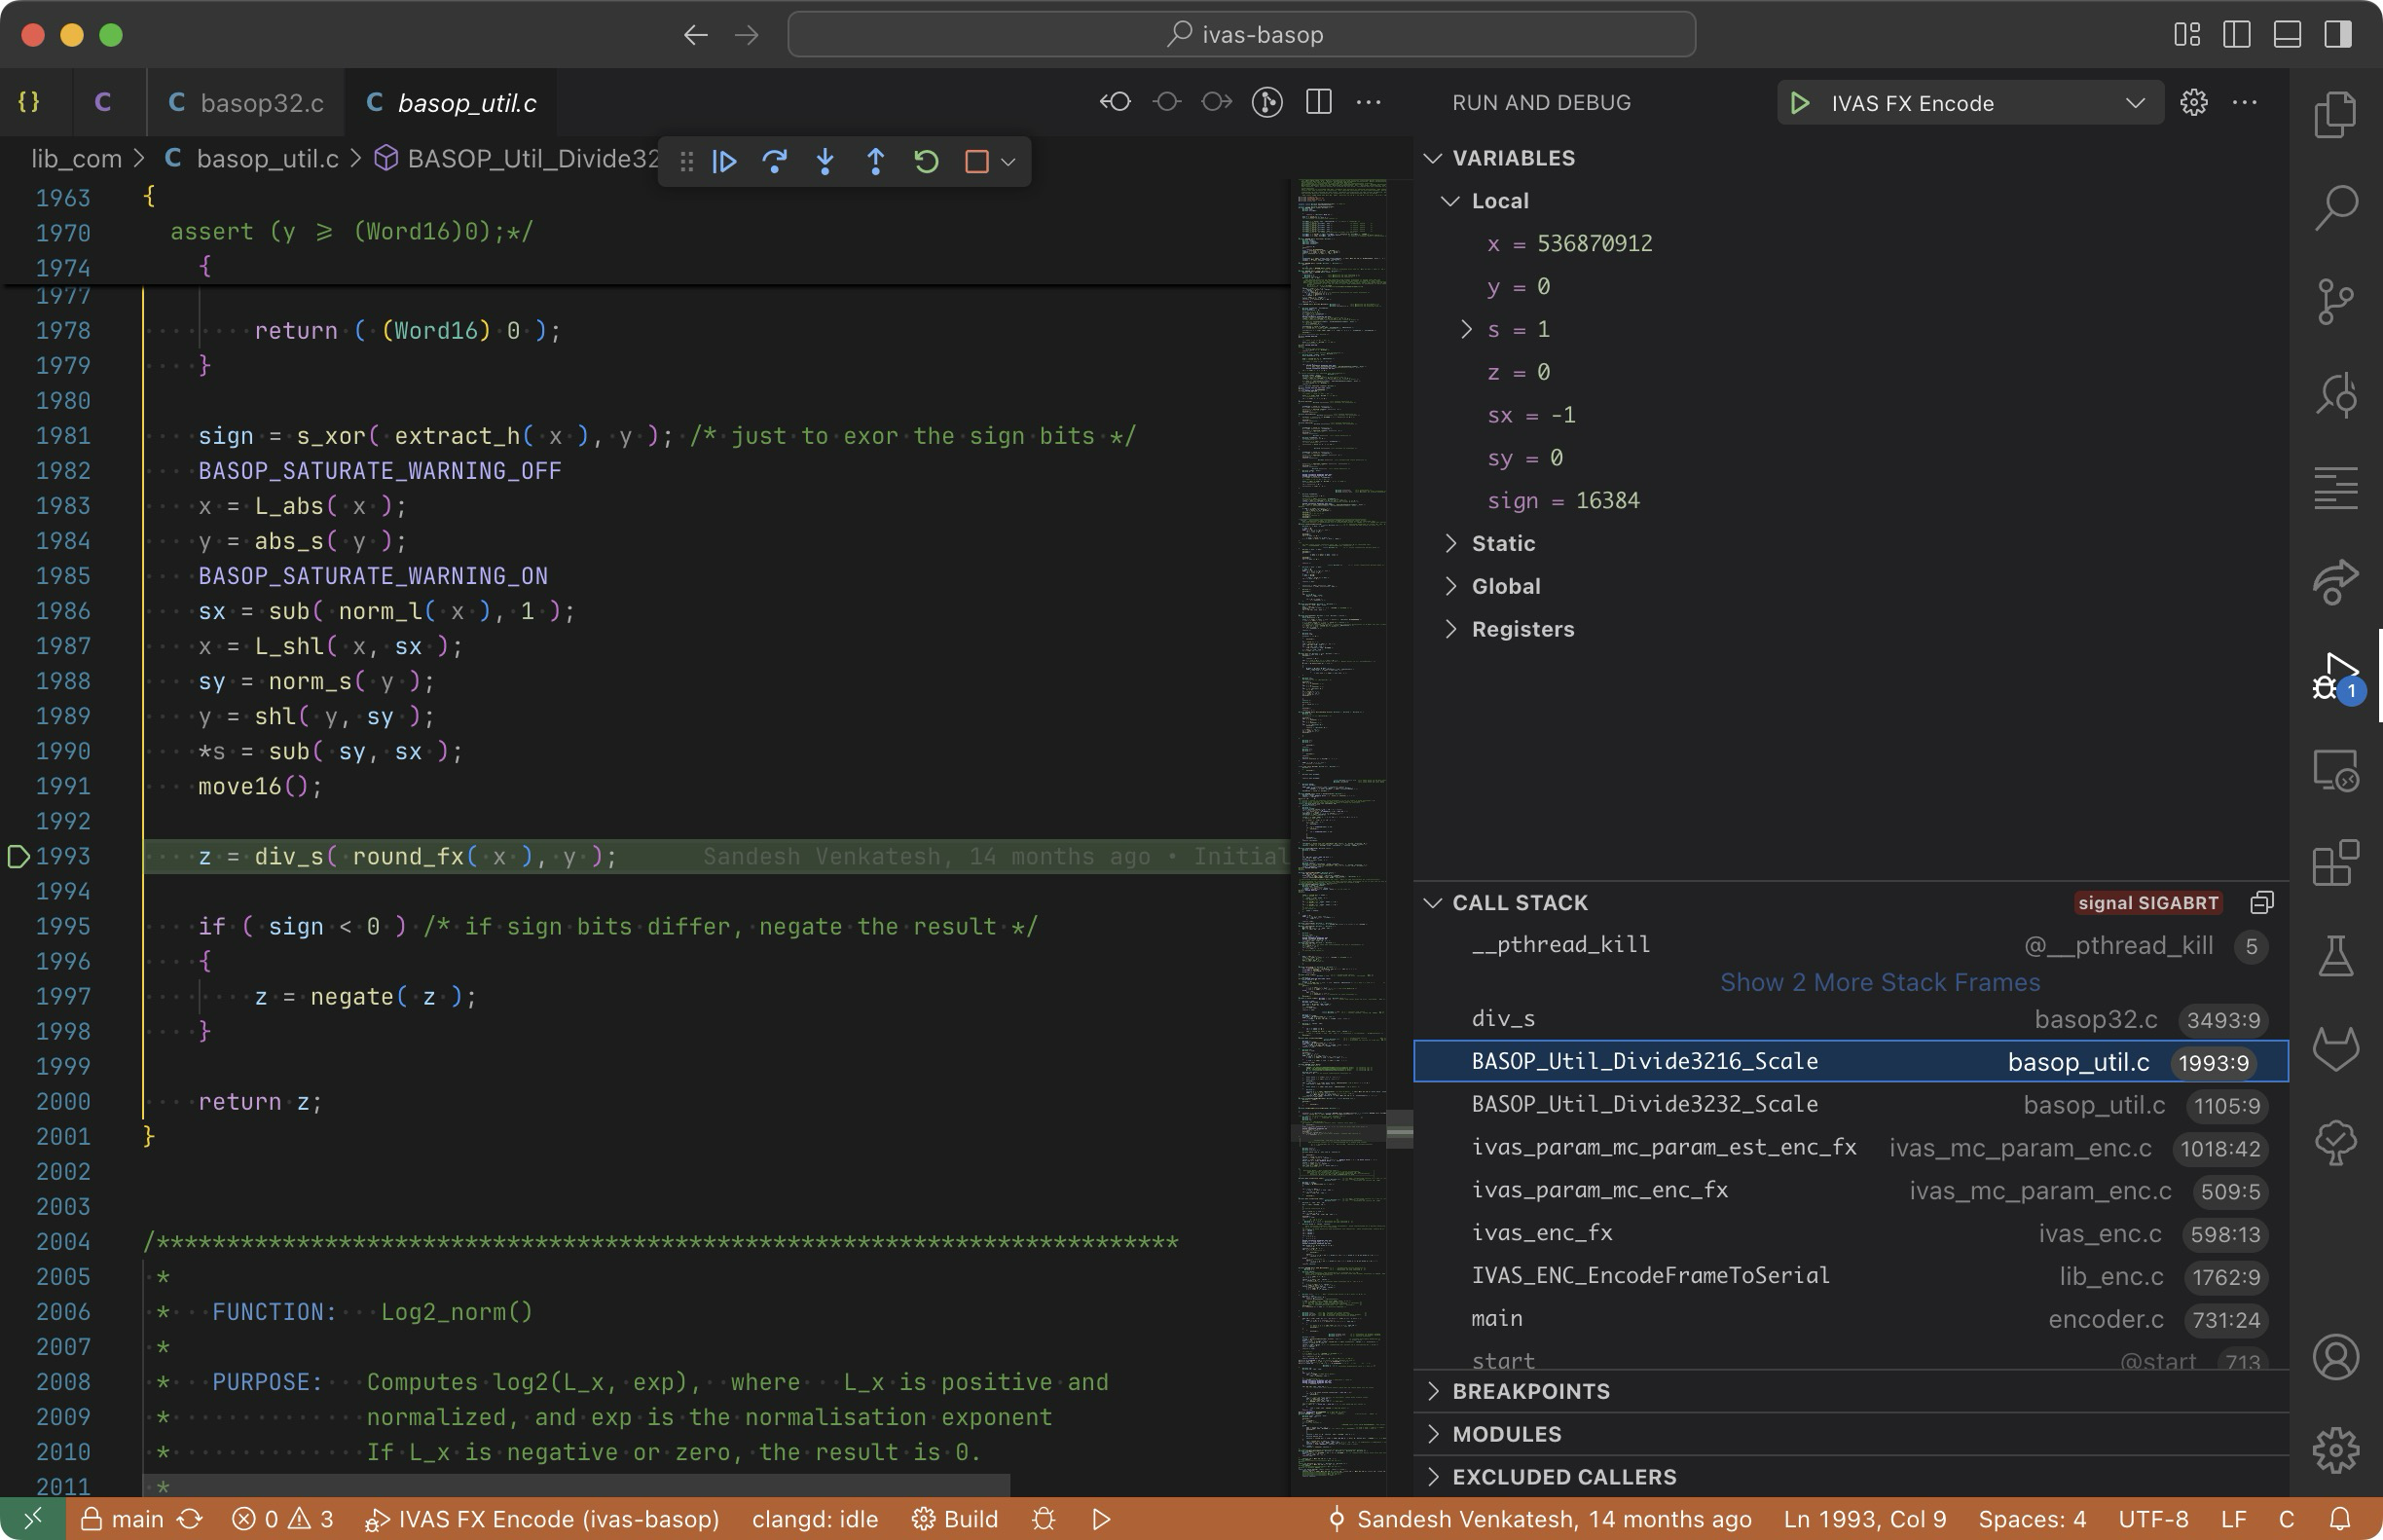
Task: Click Show 2 More Stack Frames
Action: coord(1879,982)
